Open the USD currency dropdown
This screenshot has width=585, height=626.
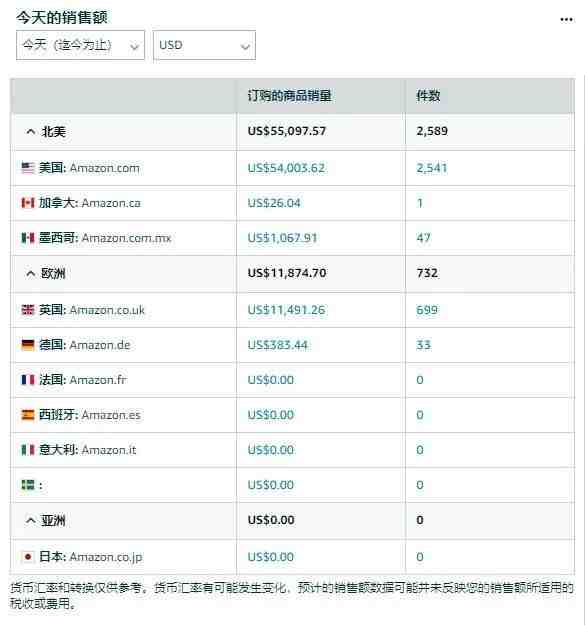(204, 45)
